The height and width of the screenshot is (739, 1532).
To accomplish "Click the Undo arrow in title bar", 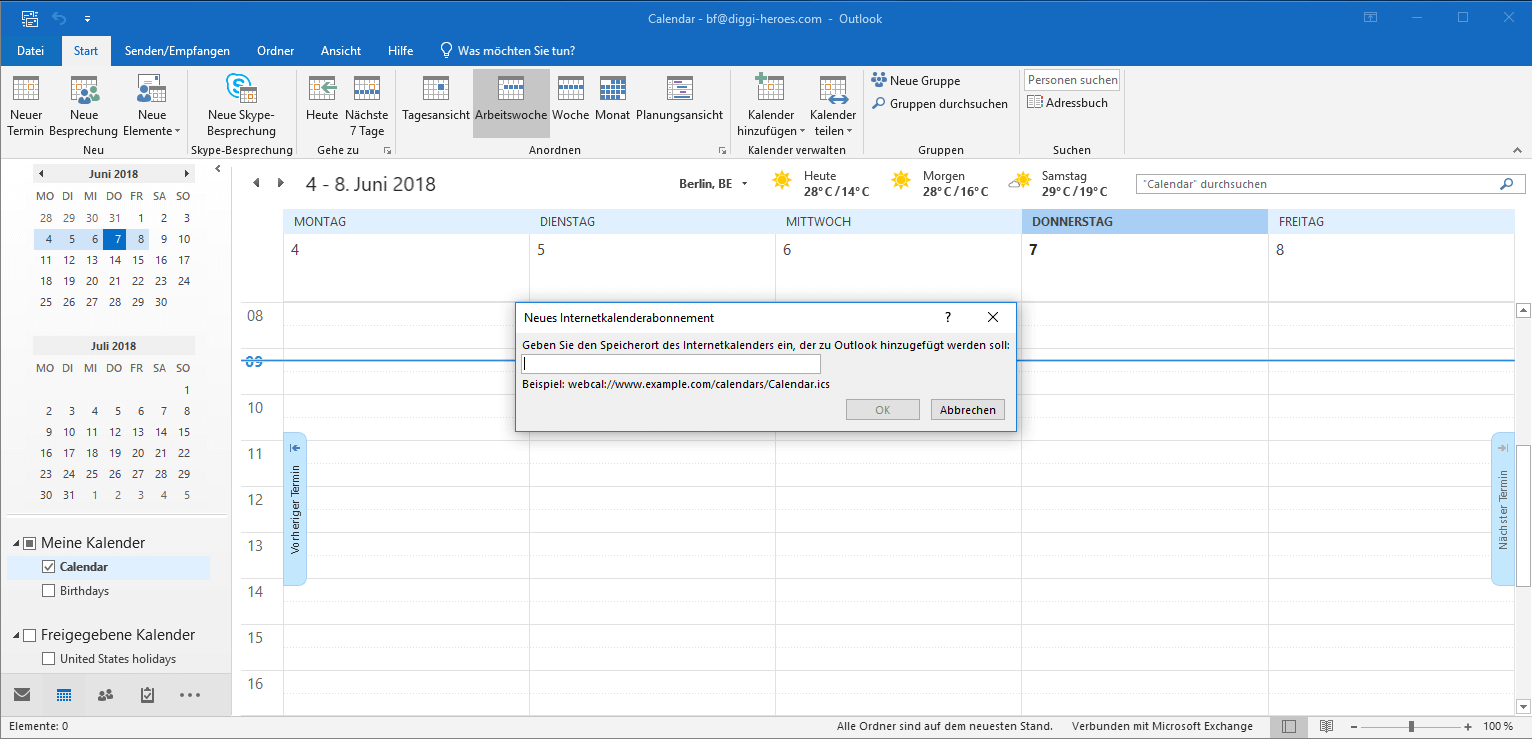I will point(58,18).
